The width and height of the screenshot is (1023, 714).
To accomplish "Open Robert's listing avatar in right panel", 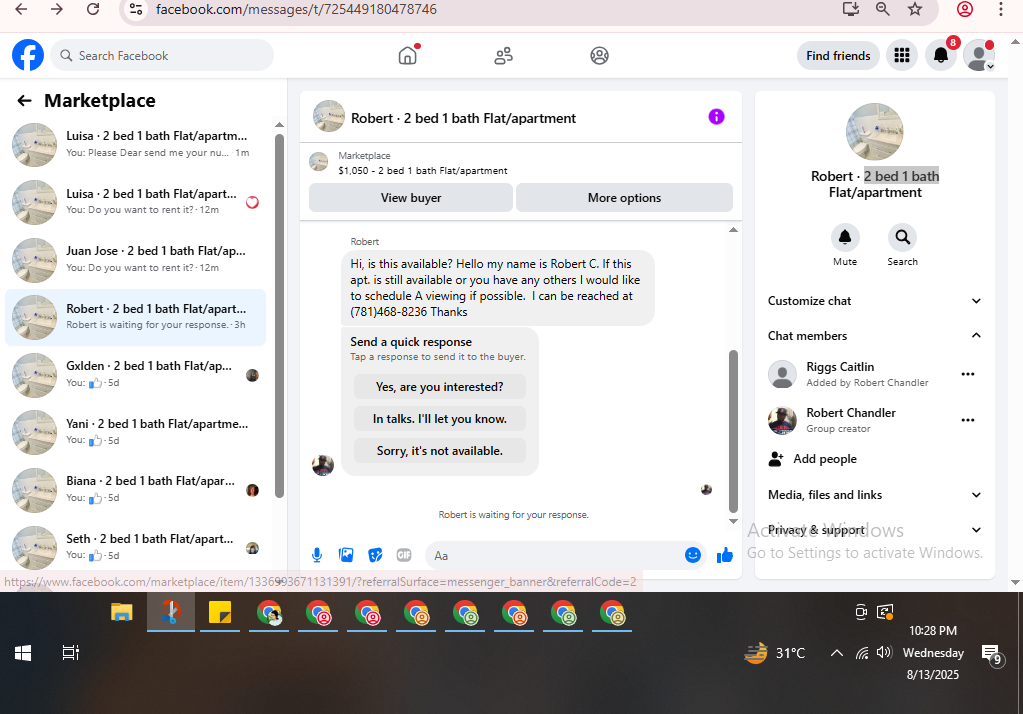I will pyautogui.click(x=874, y=132).
